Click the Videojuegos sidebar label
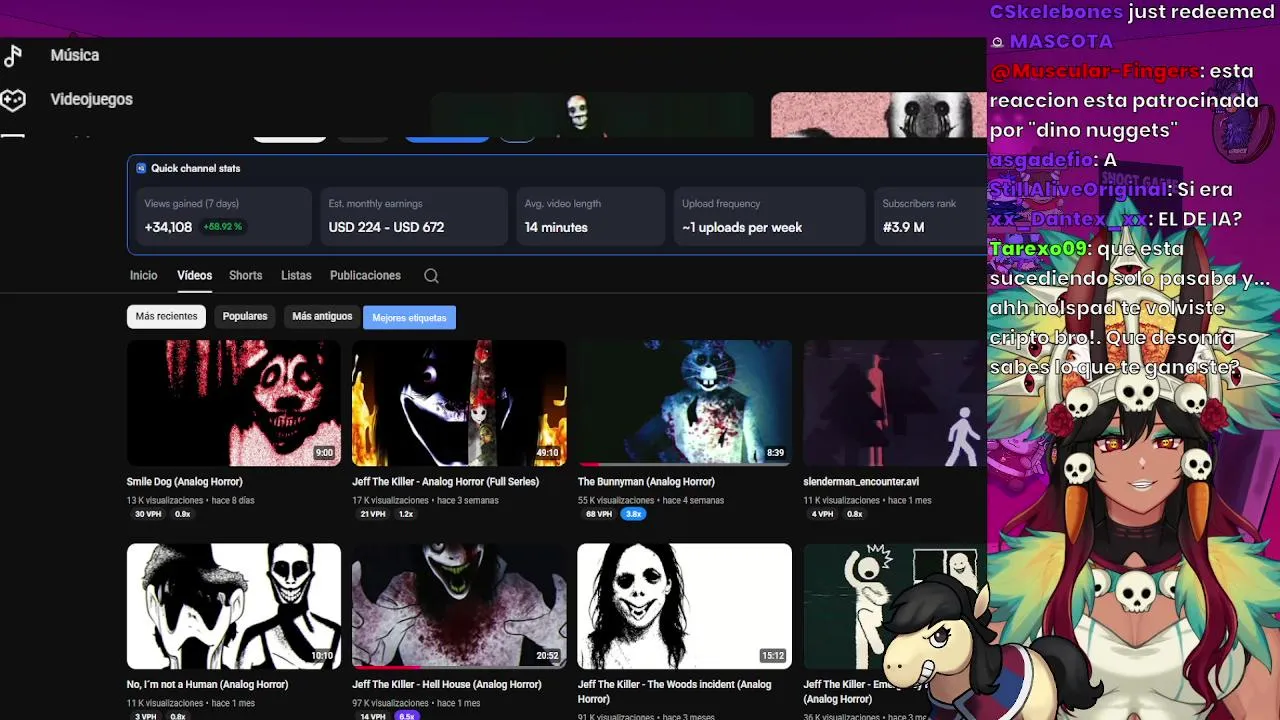Viewport: 1280px width, 720px height. [92, 99]
